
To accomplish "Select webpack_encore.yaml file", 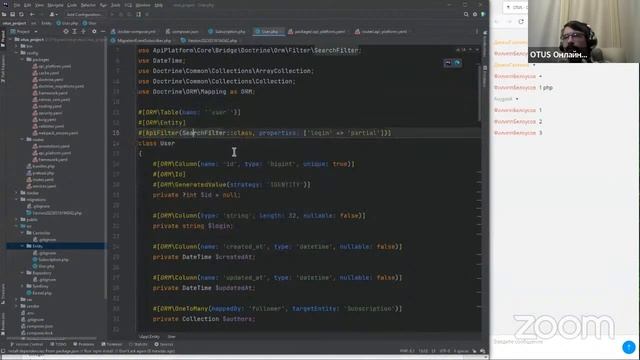I will click(55, 133).
